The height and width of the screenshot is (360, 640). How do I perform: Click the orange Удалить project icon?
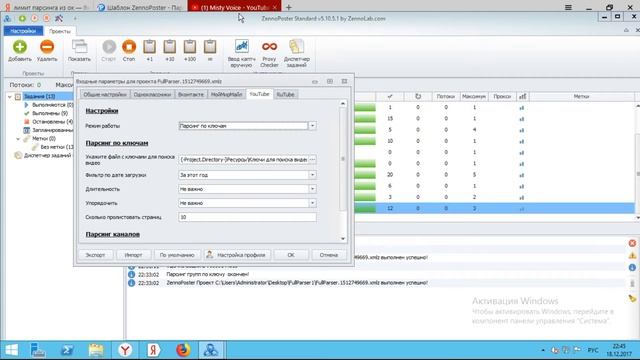tap(47, 47)
